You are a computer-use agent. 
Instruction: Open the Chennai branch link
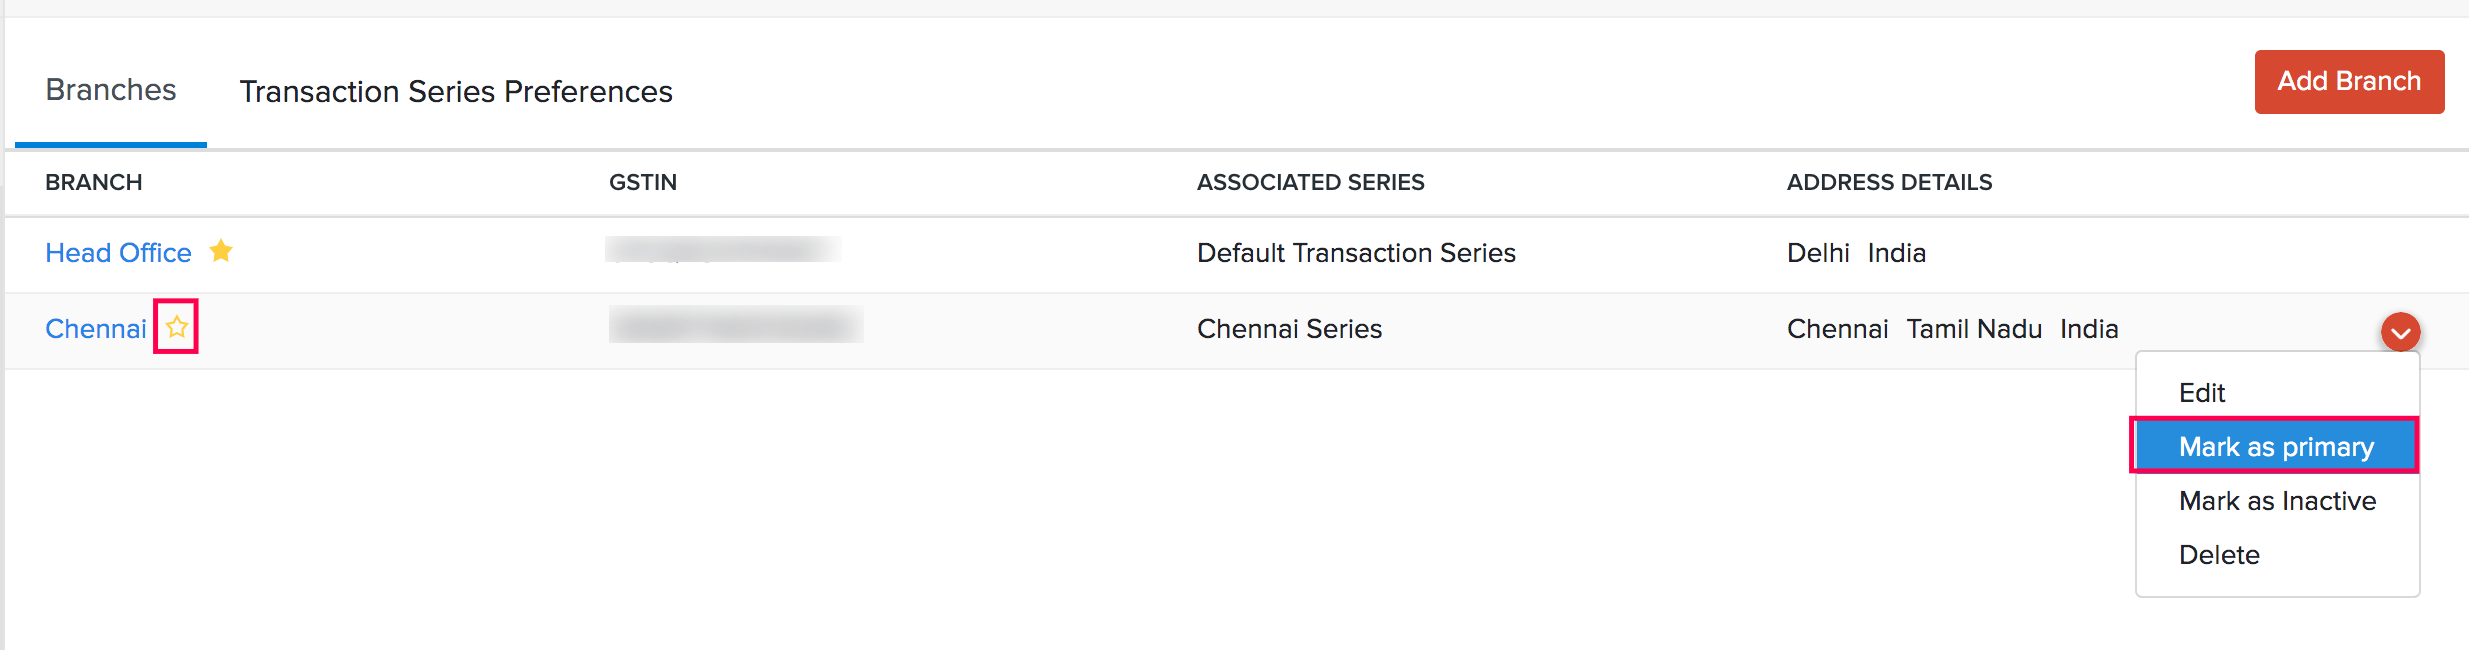[96, 329]
